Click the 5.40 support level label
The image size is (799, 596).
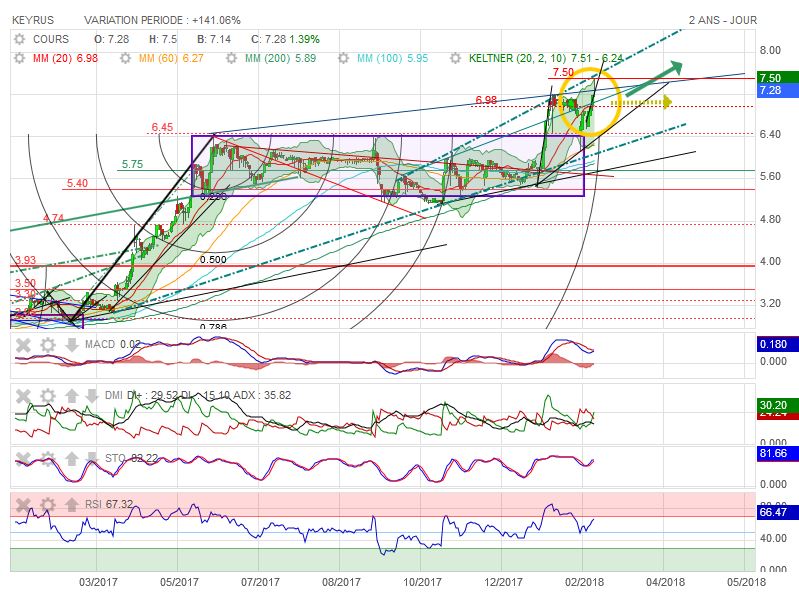pos(77,183)
